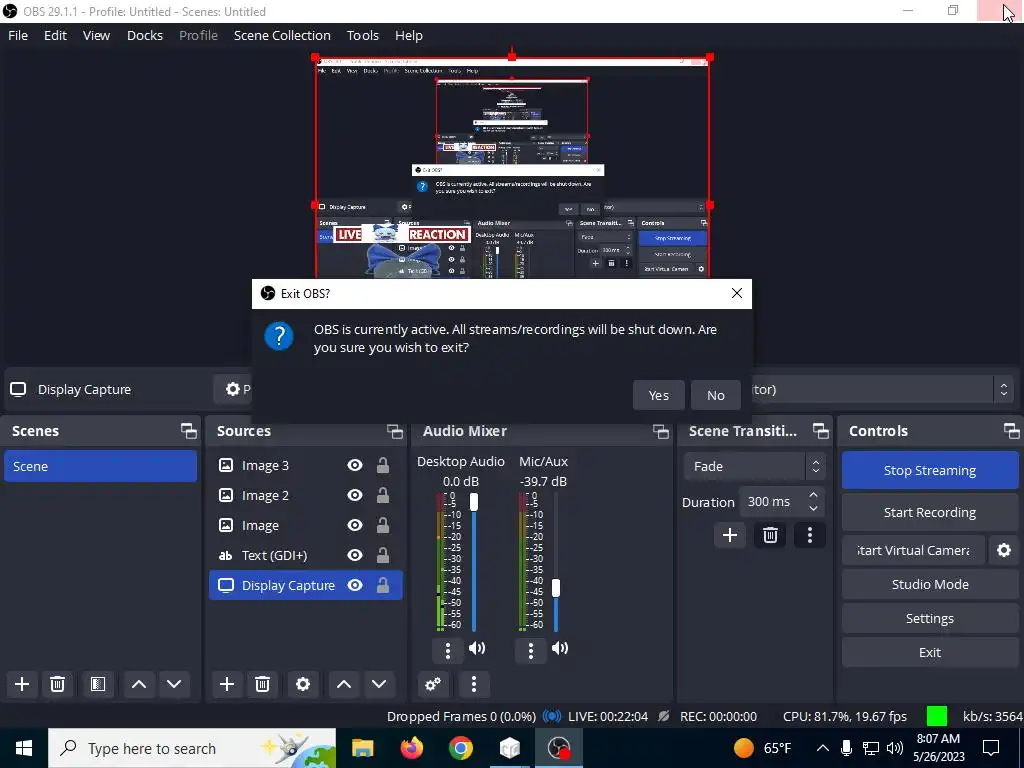The width and height of the screenshot is (1024, 768).
Task: Open the Tools menu
Action: (x=362, y=35)
